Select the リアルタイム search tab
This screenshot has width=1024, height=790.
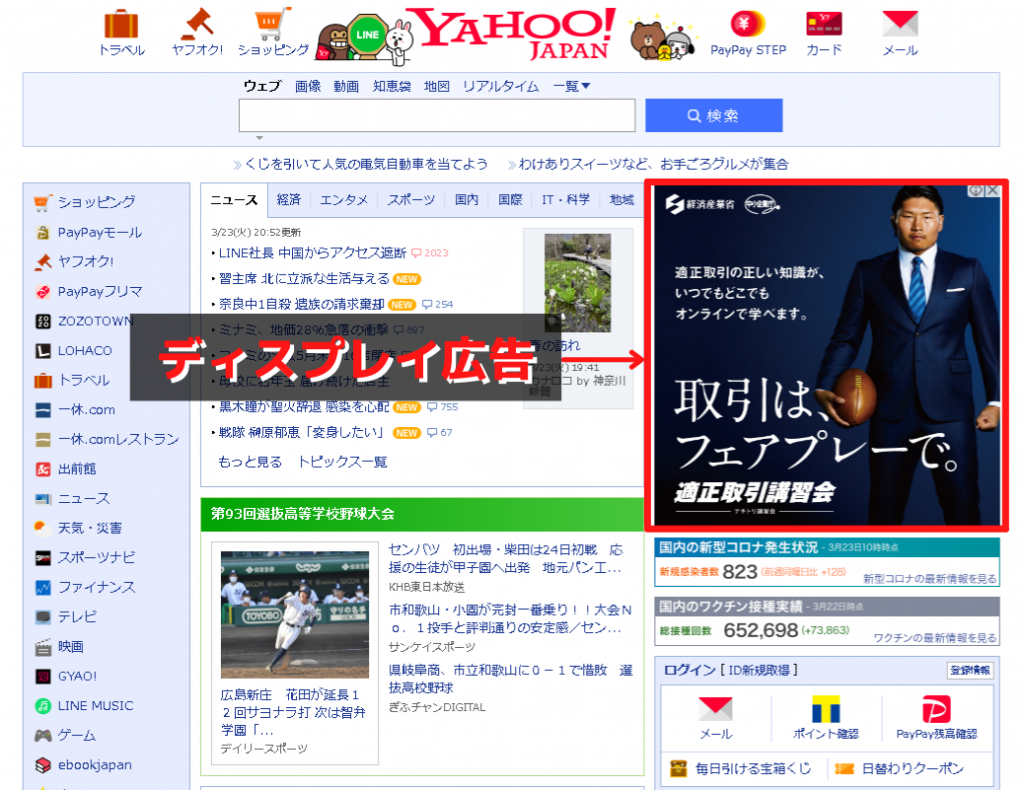point(501,86)
